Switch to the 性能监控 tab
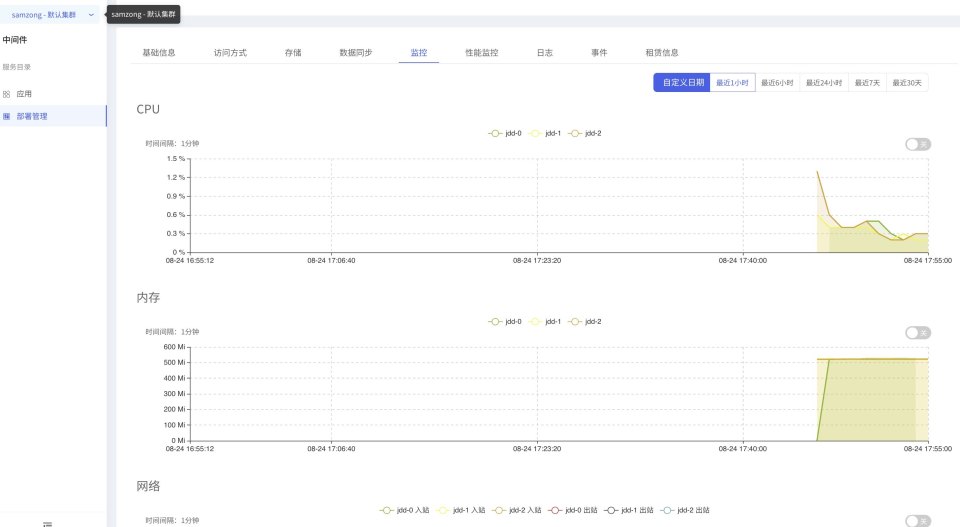Viewport: 960px width, 527px height. tap(481, 52)
